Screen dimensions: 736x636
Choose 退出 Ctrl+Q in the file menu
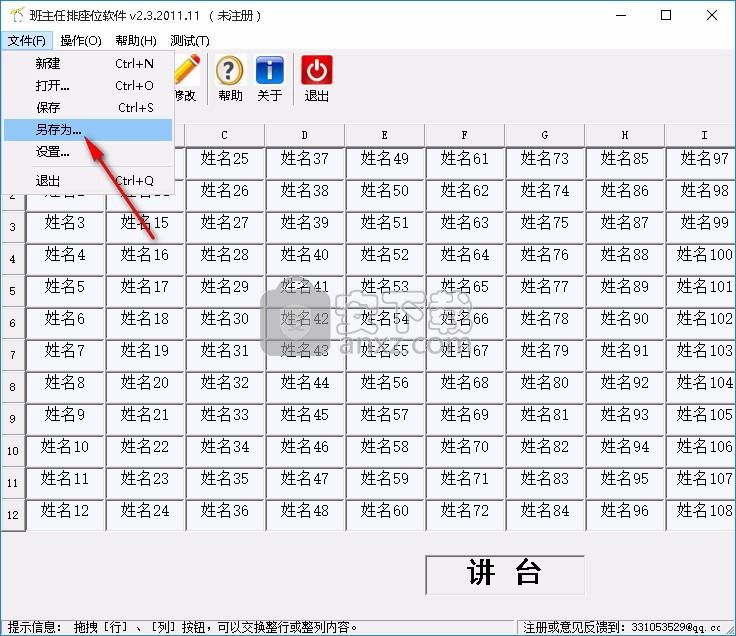pyautogui.click(x=88, y=181)
